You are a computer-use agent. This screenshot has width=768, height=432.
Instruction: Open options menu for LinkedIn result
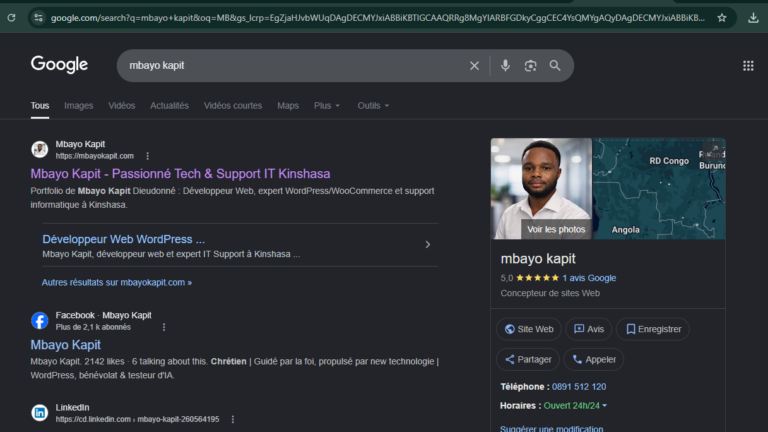[233, 419]
